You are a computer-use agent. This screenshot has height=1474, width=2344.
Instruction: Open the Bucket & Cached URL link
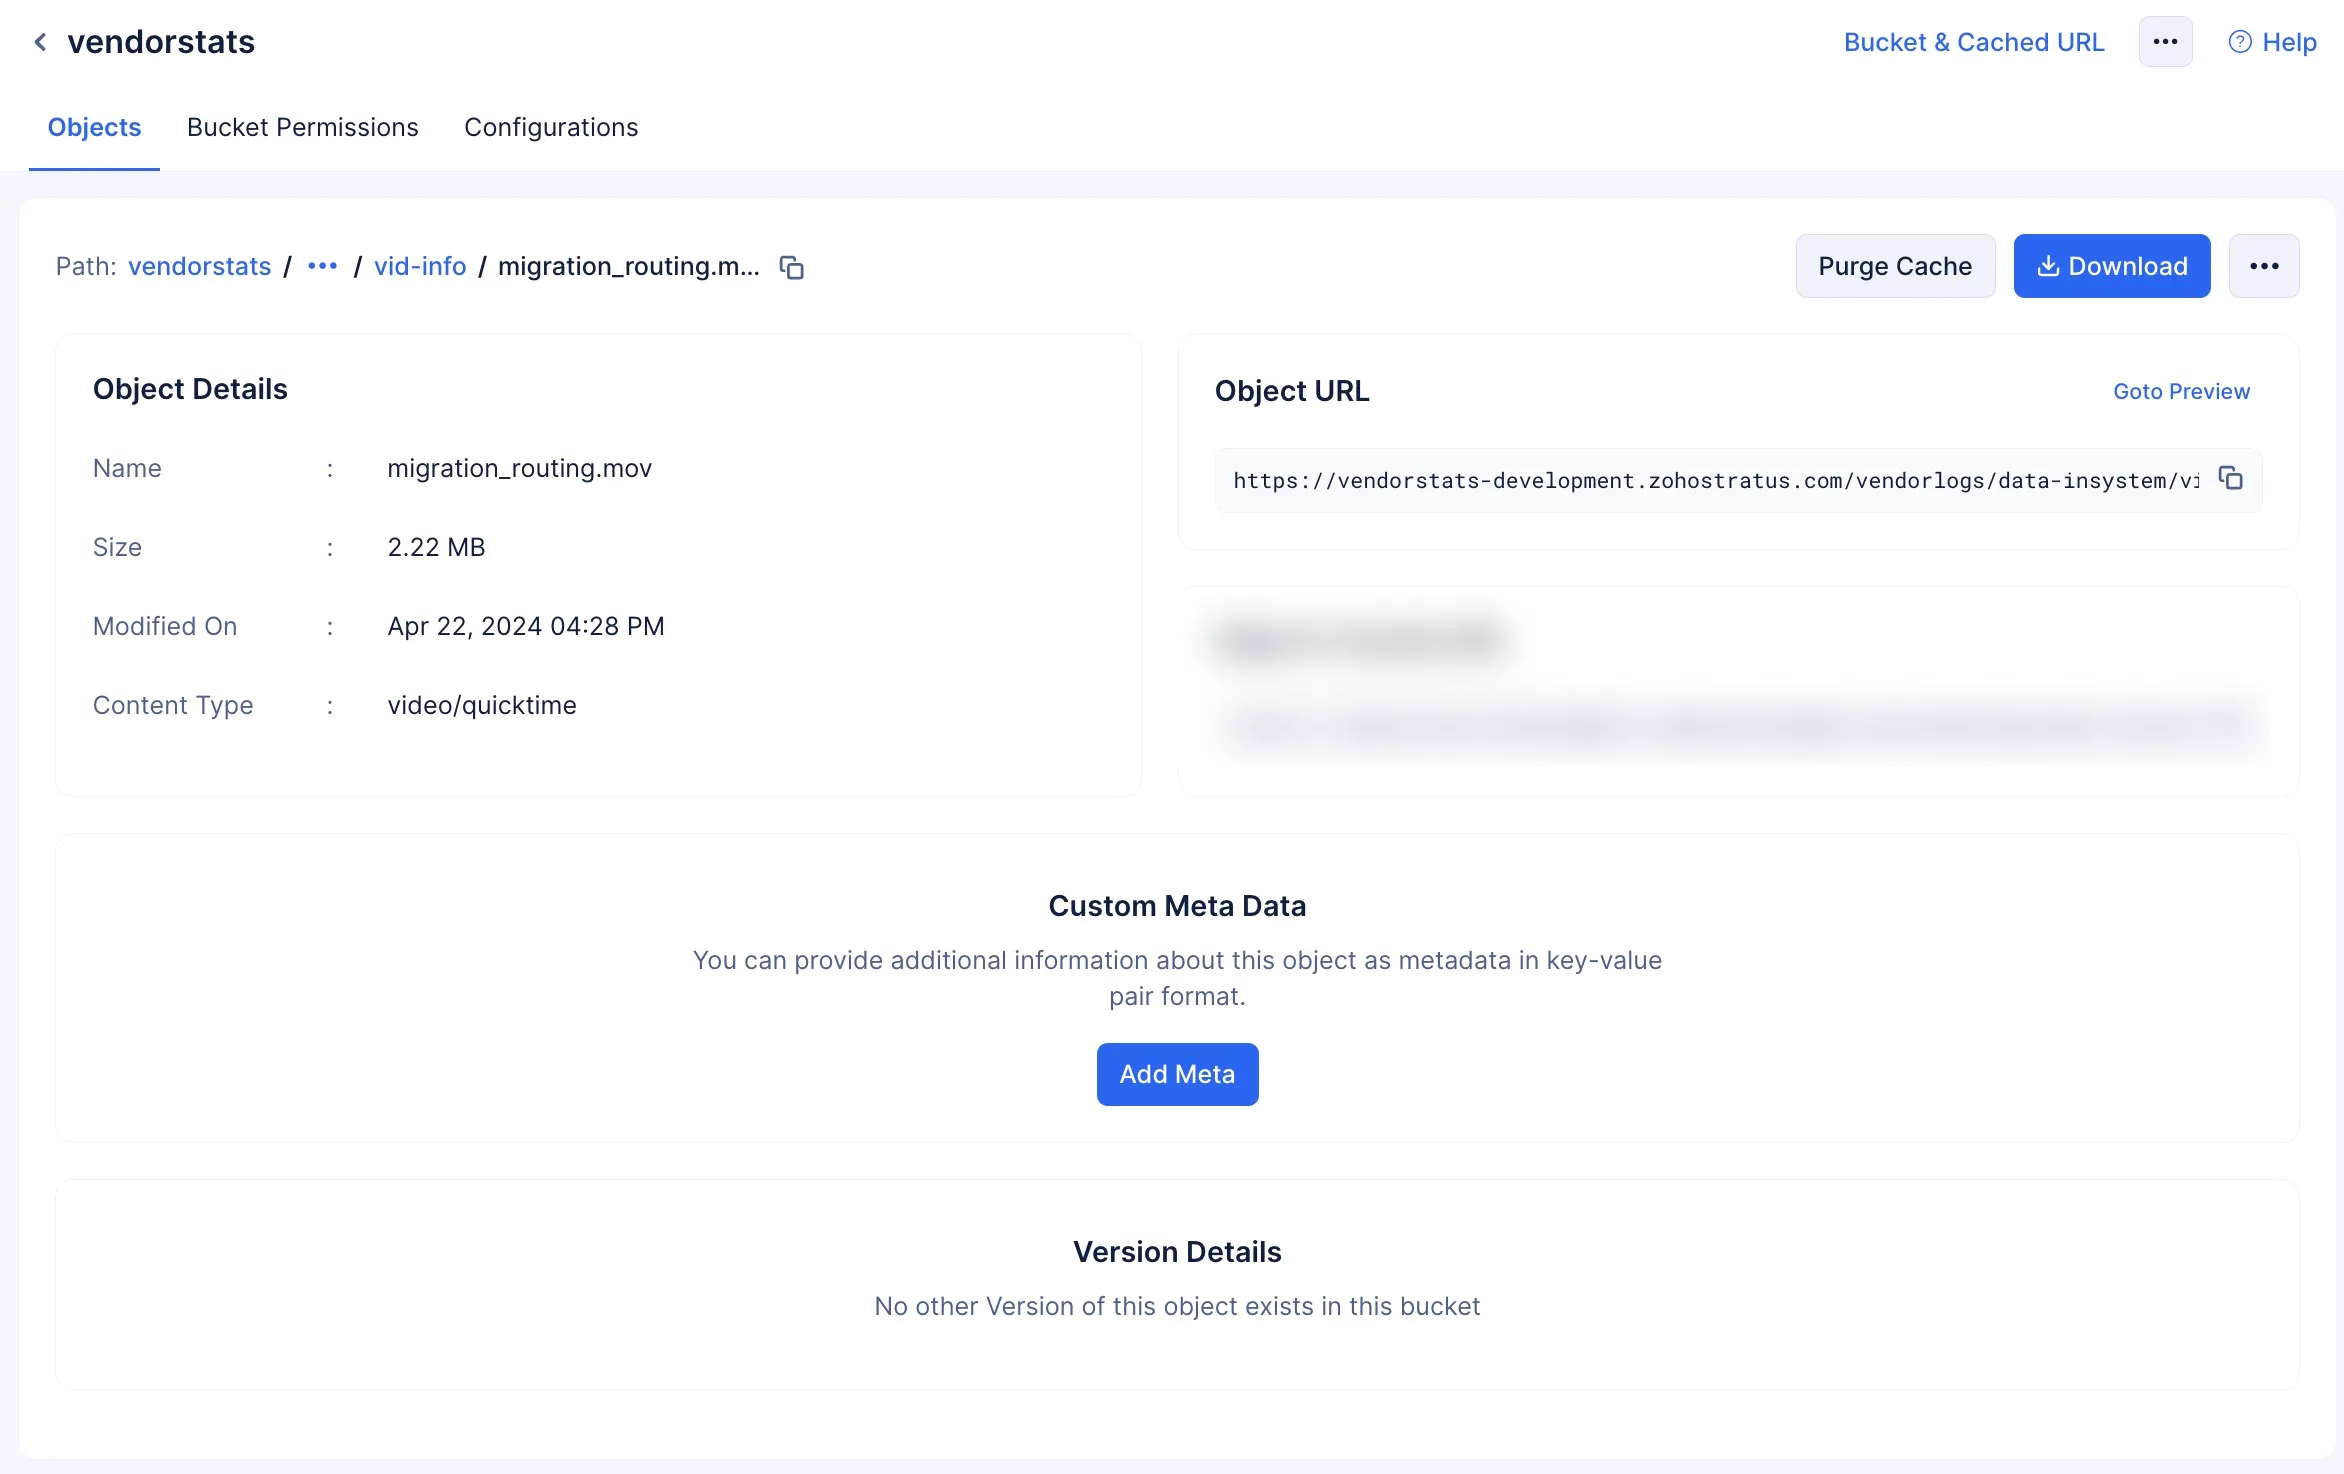[1974, 42]
